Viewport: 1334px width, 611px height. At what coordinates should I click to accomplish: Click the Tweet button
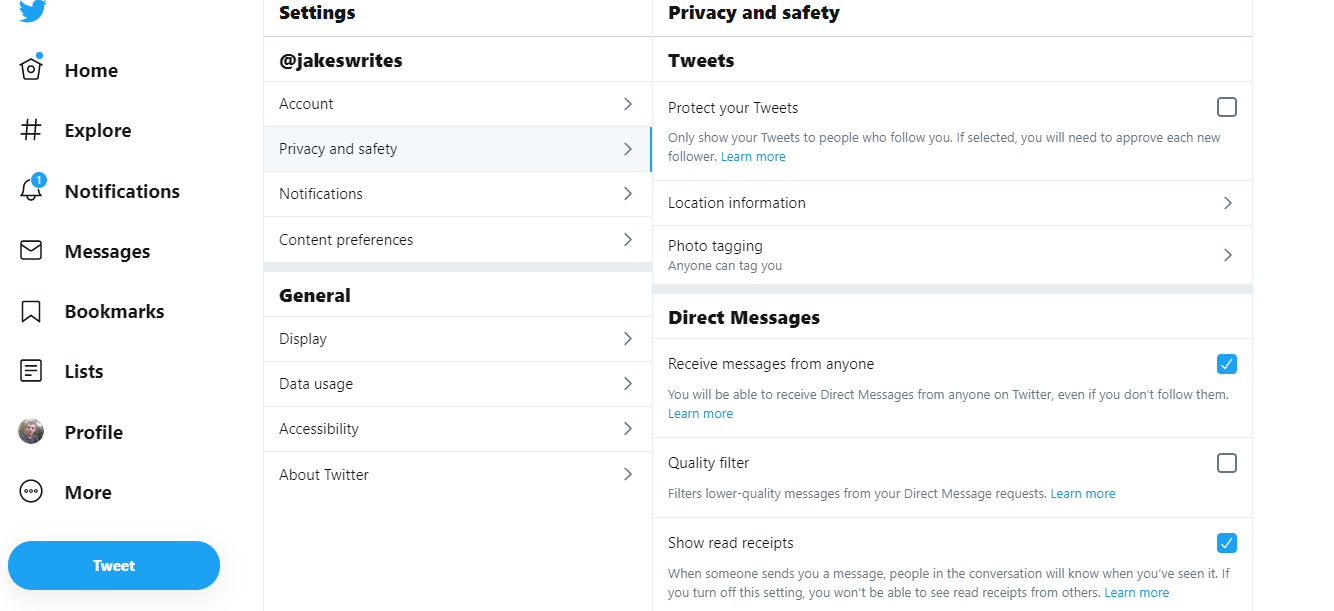tap(113, 565)
